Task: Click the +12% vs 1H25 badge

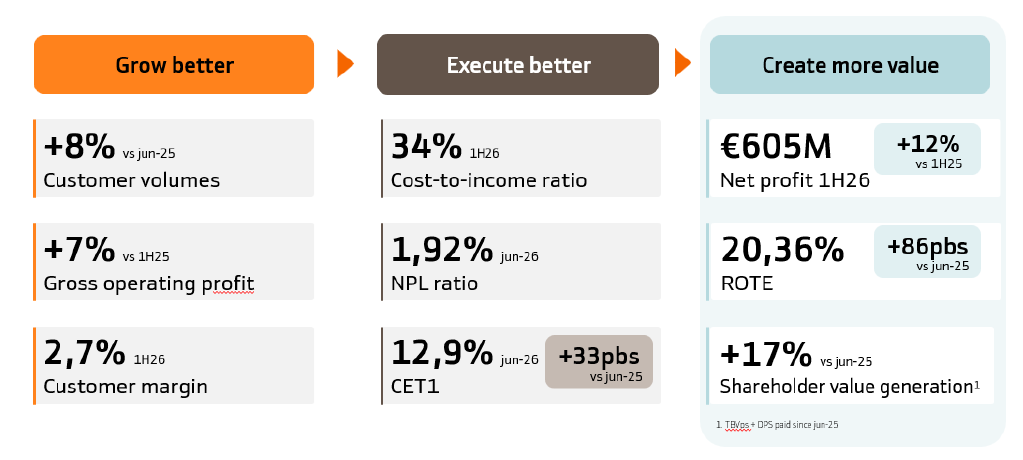Action: pos(927,149)
